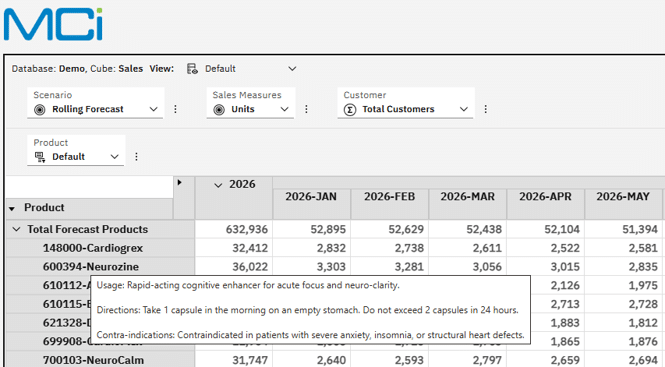Click the 1,876 cell

pyautogui.click(x=624, y=341)
